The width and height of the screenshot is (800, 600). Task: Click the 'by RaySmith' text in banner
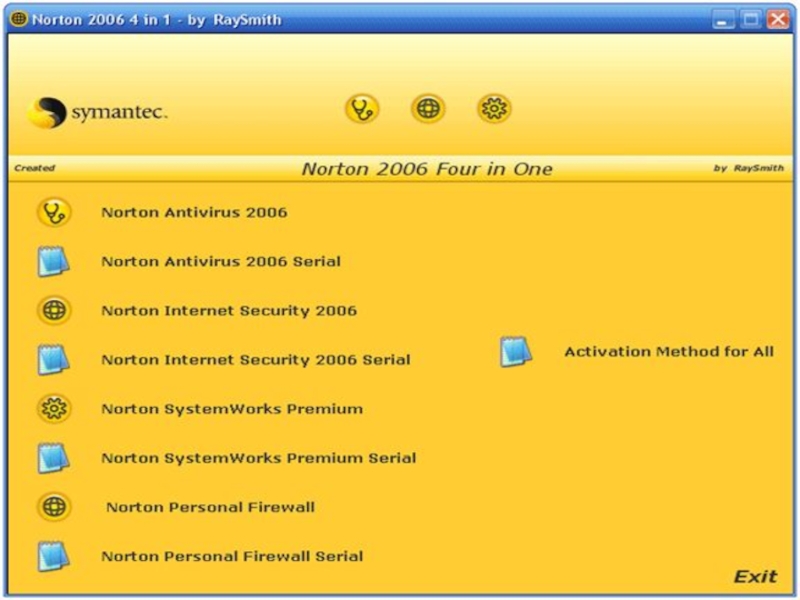tap(748, 168)
